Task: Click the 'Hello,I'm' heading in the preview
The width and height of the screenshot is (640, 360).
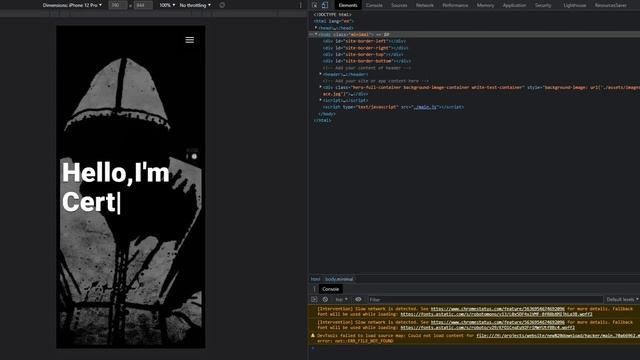Action: coord(116,173)
